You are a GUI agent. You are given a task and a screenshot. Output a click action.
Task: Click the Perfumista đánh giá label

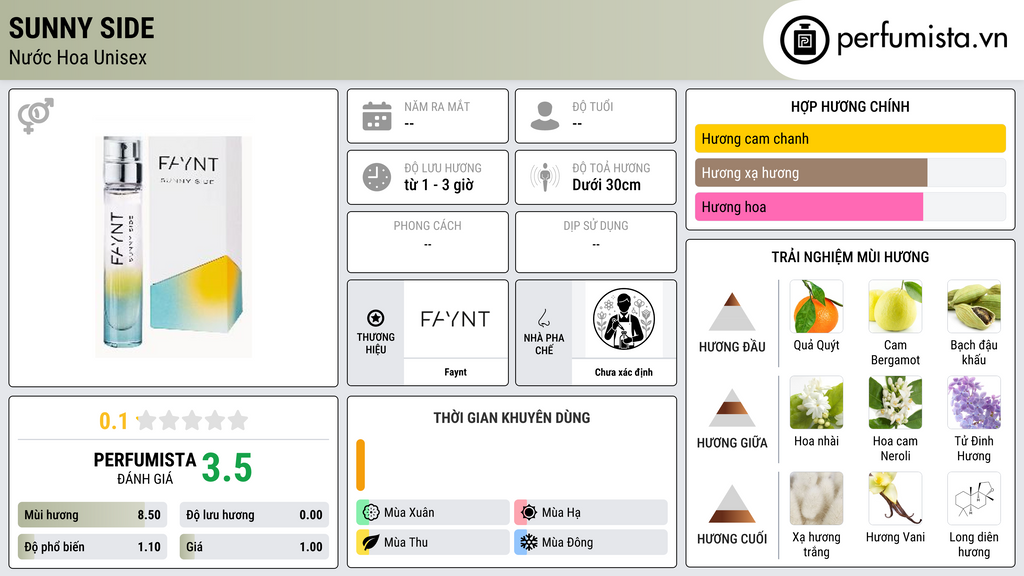pos(144,468)
